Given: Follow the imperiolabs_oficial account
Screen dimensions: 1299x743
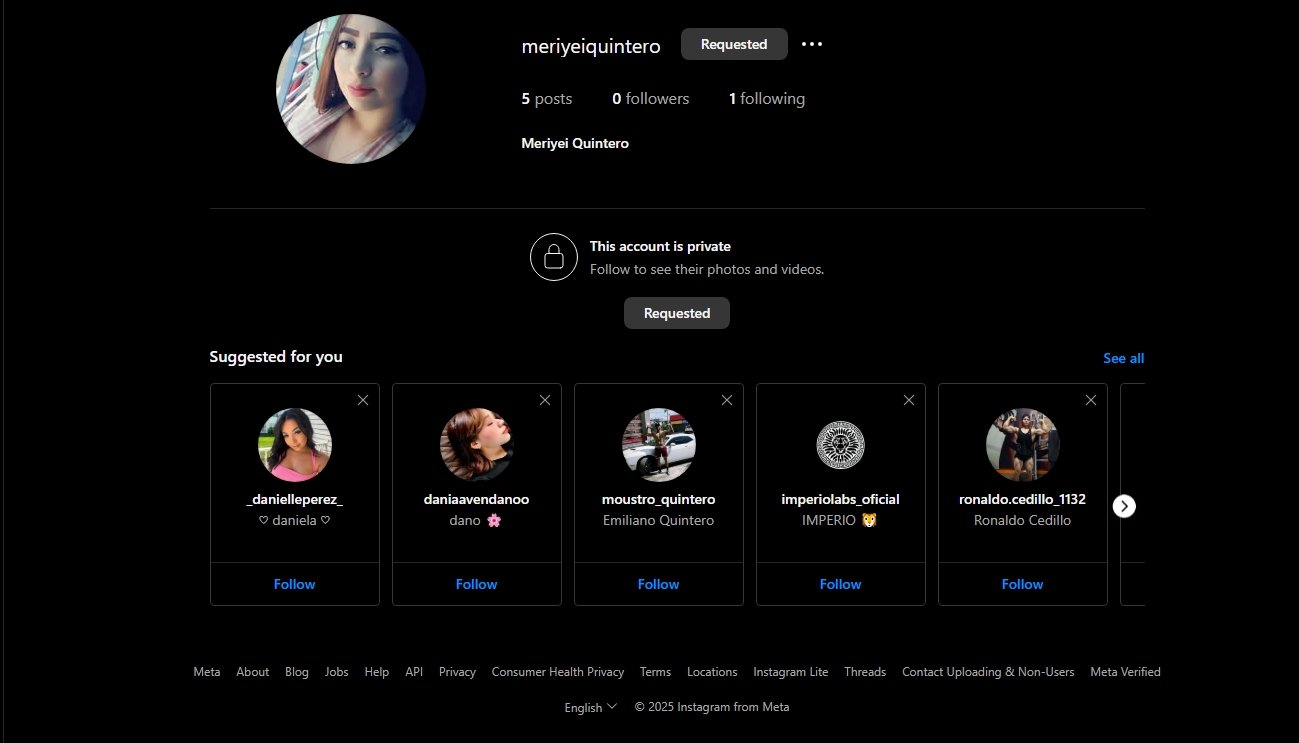Looking at the screenshot, I should pyautogui.click(x=840, y=584).
